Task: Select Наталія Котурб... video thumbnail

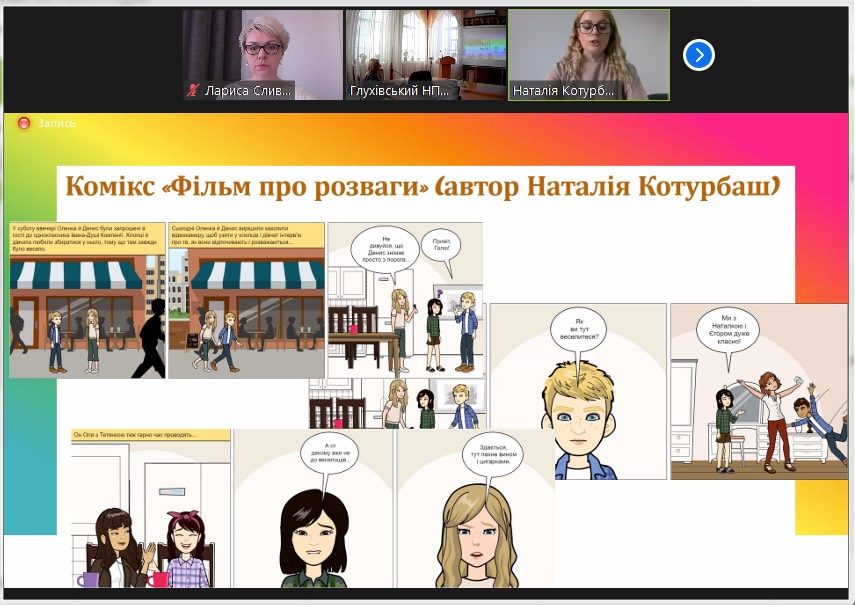Action: point(588,48)
